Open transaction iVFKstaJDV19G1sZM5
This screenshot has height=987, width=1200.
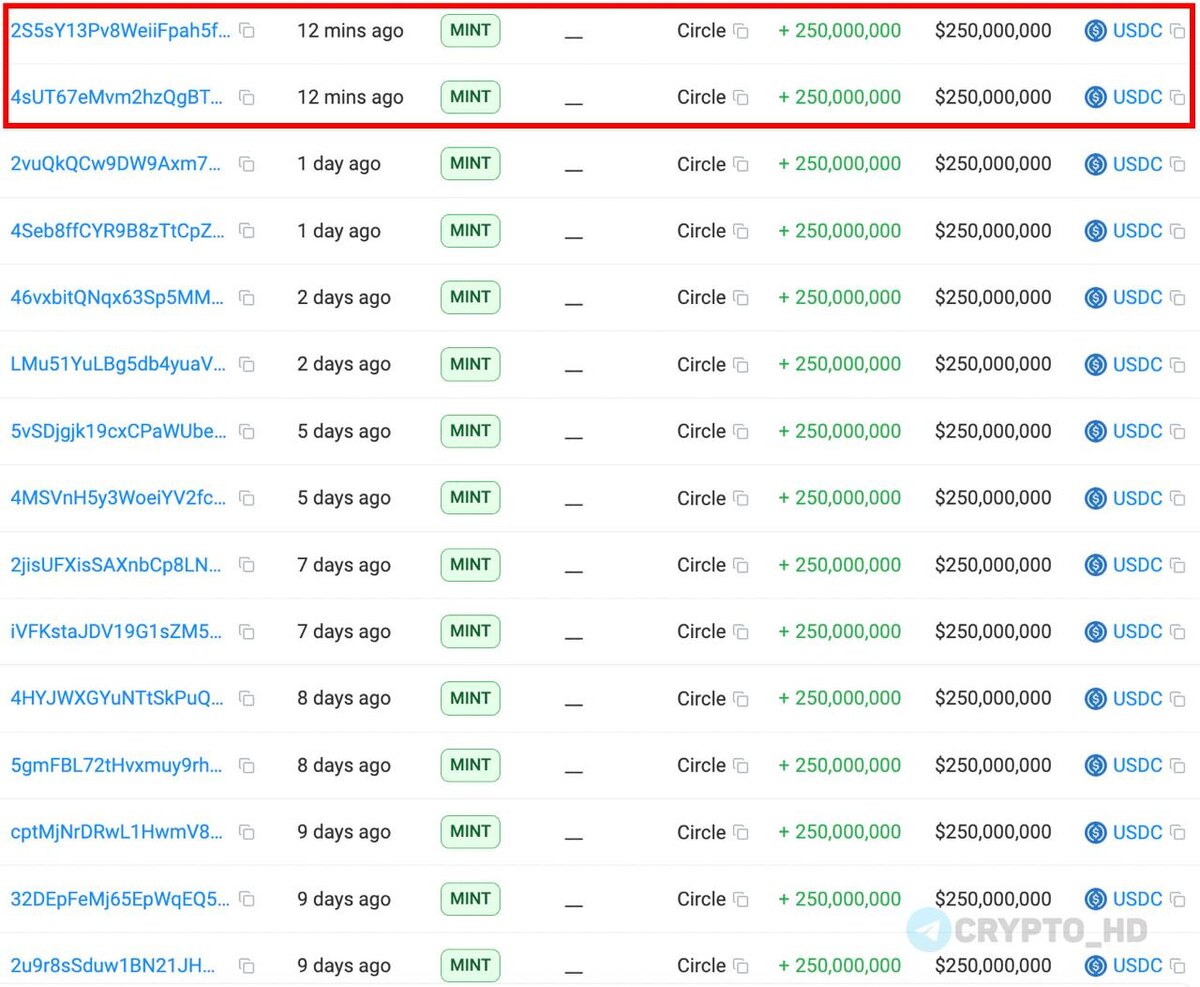tap(117, 632)
